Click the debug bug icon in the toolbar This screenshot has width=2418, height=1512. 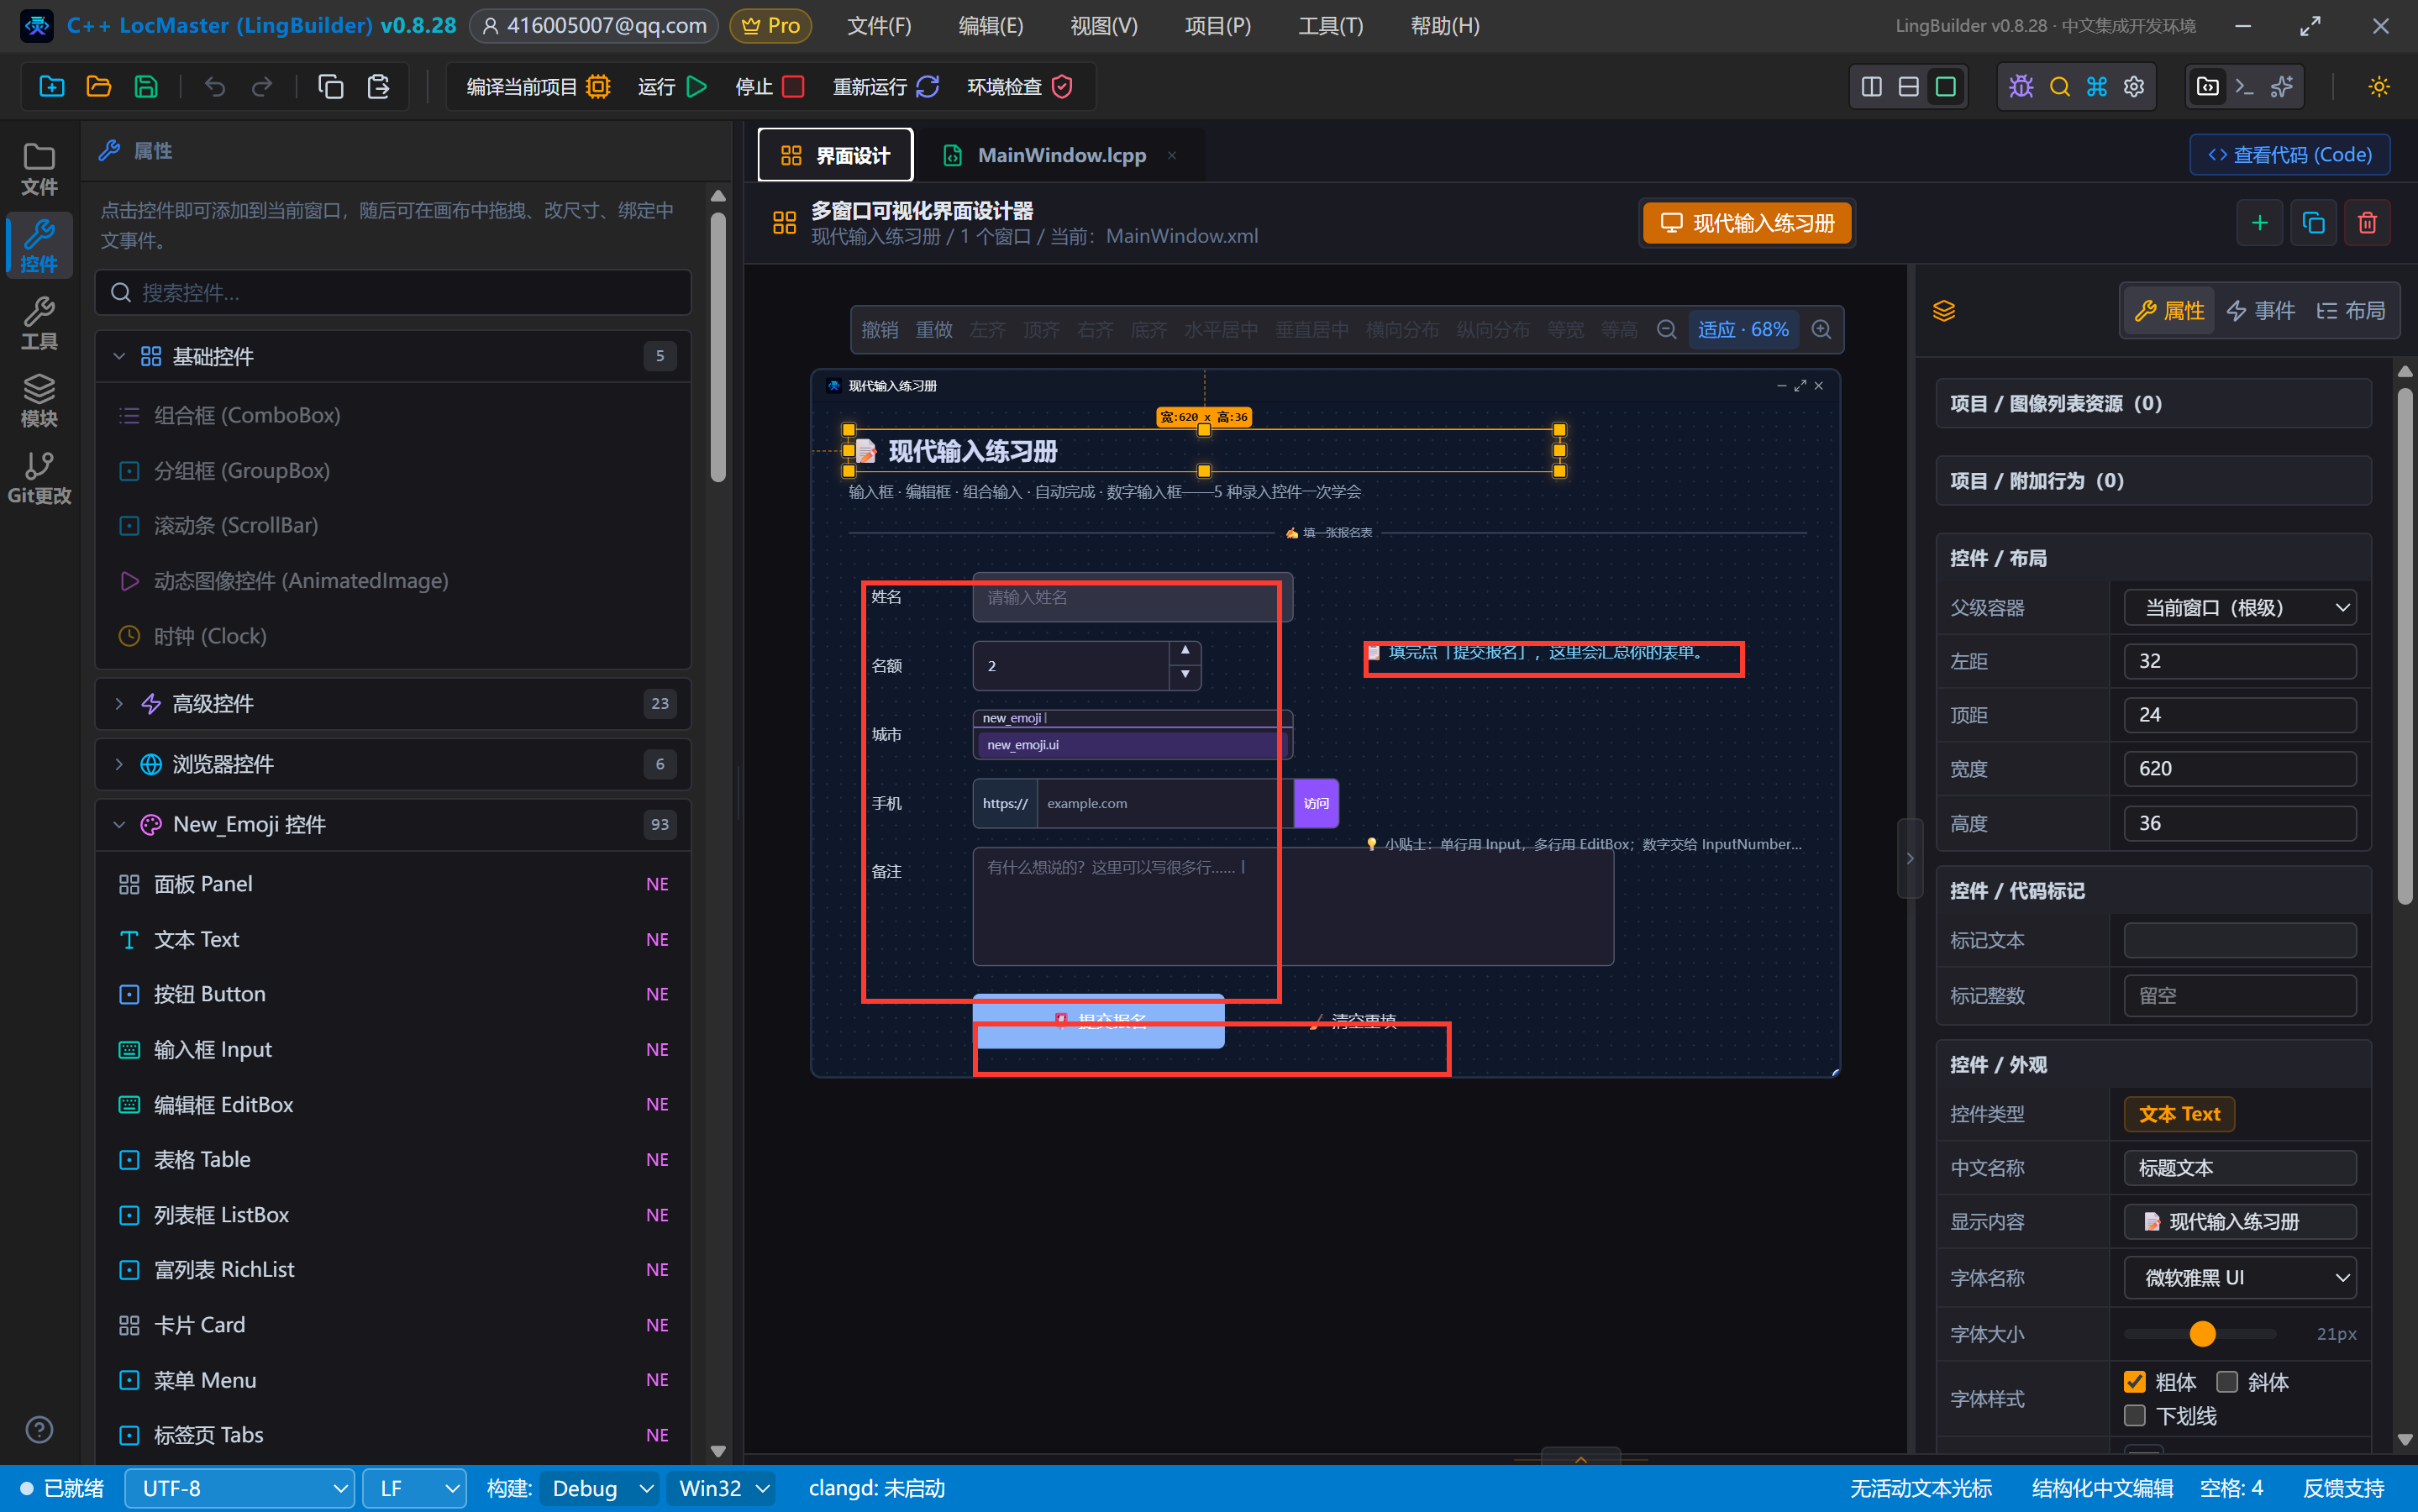click(x=2021, y=87)
